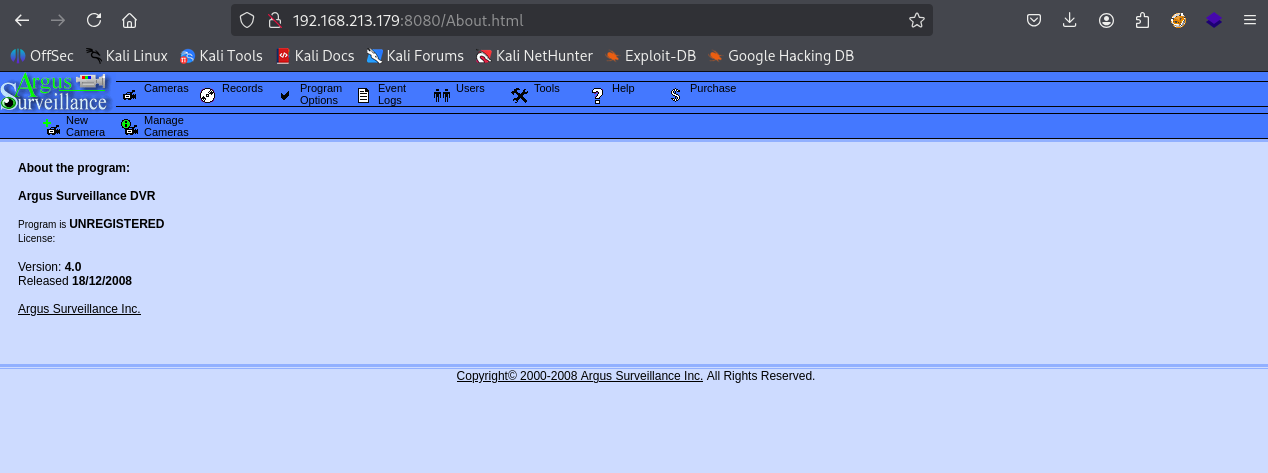
Task: Click the Program Options checkmark icon
Action: (285, 95)
